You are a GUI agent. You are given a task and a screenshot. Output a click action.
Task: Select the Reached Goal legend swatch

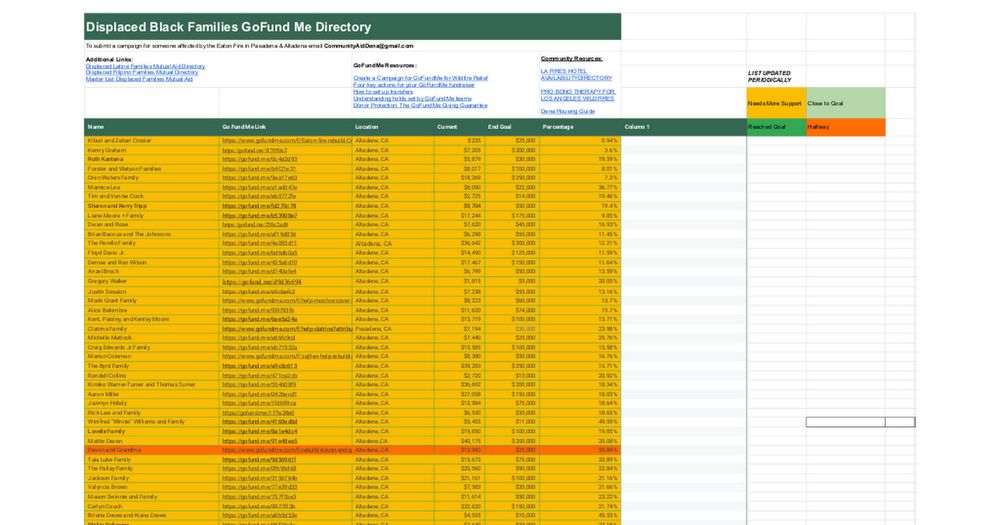[x=776, y=127]
